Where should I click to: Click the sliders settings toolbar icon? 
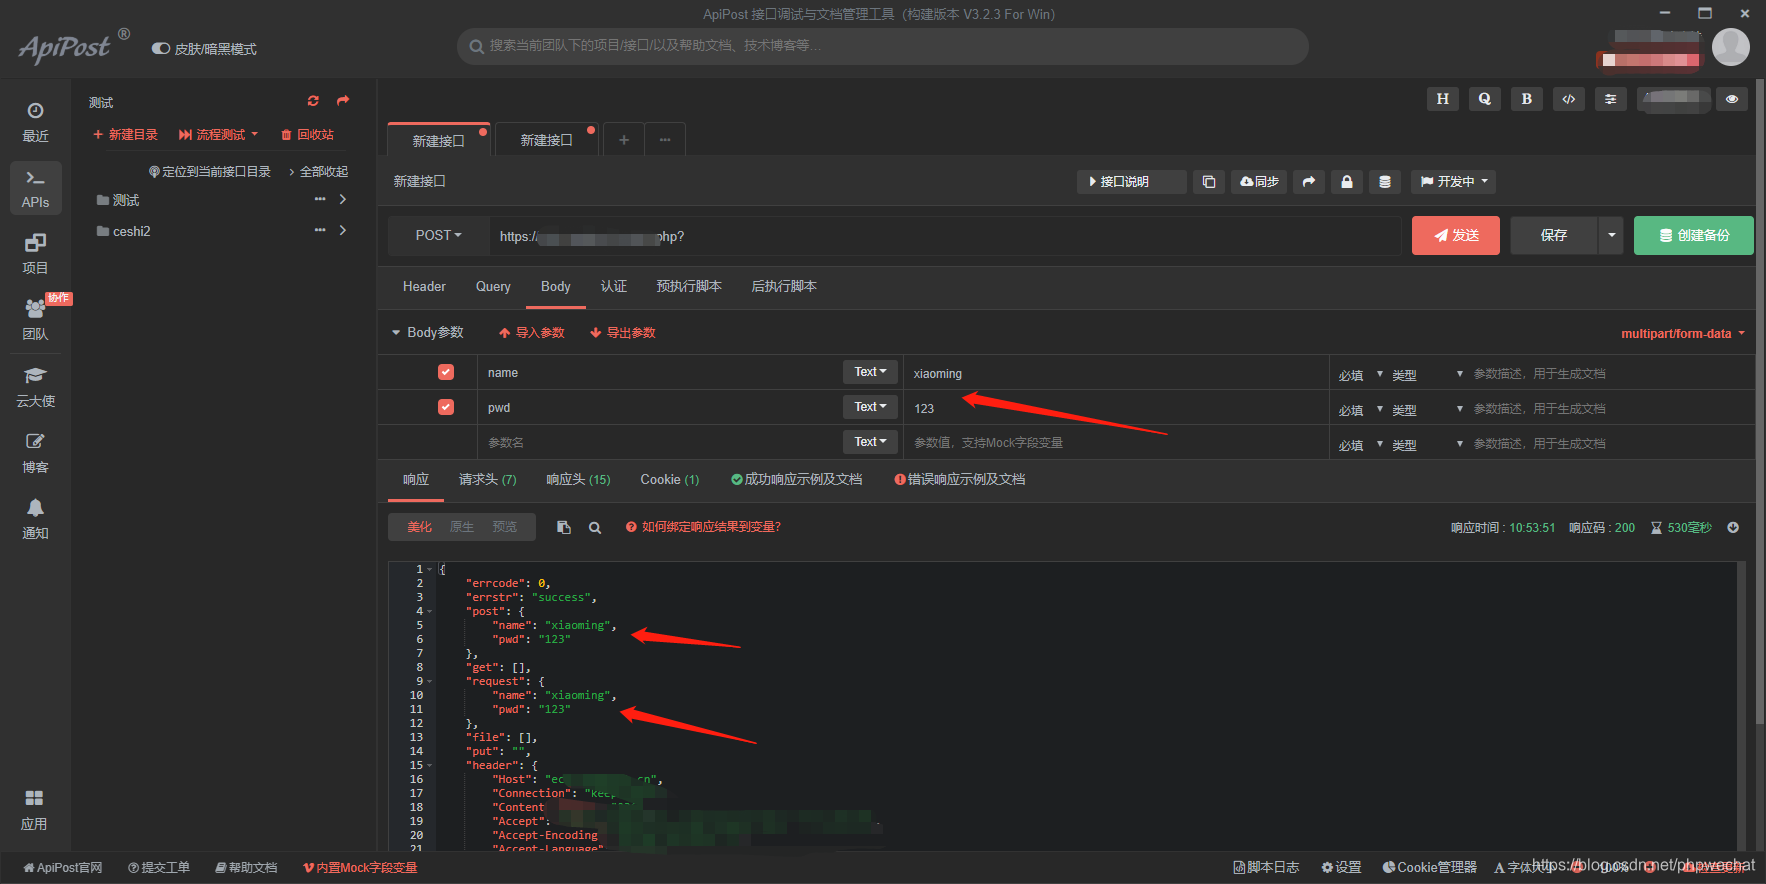pos(1610,99)
